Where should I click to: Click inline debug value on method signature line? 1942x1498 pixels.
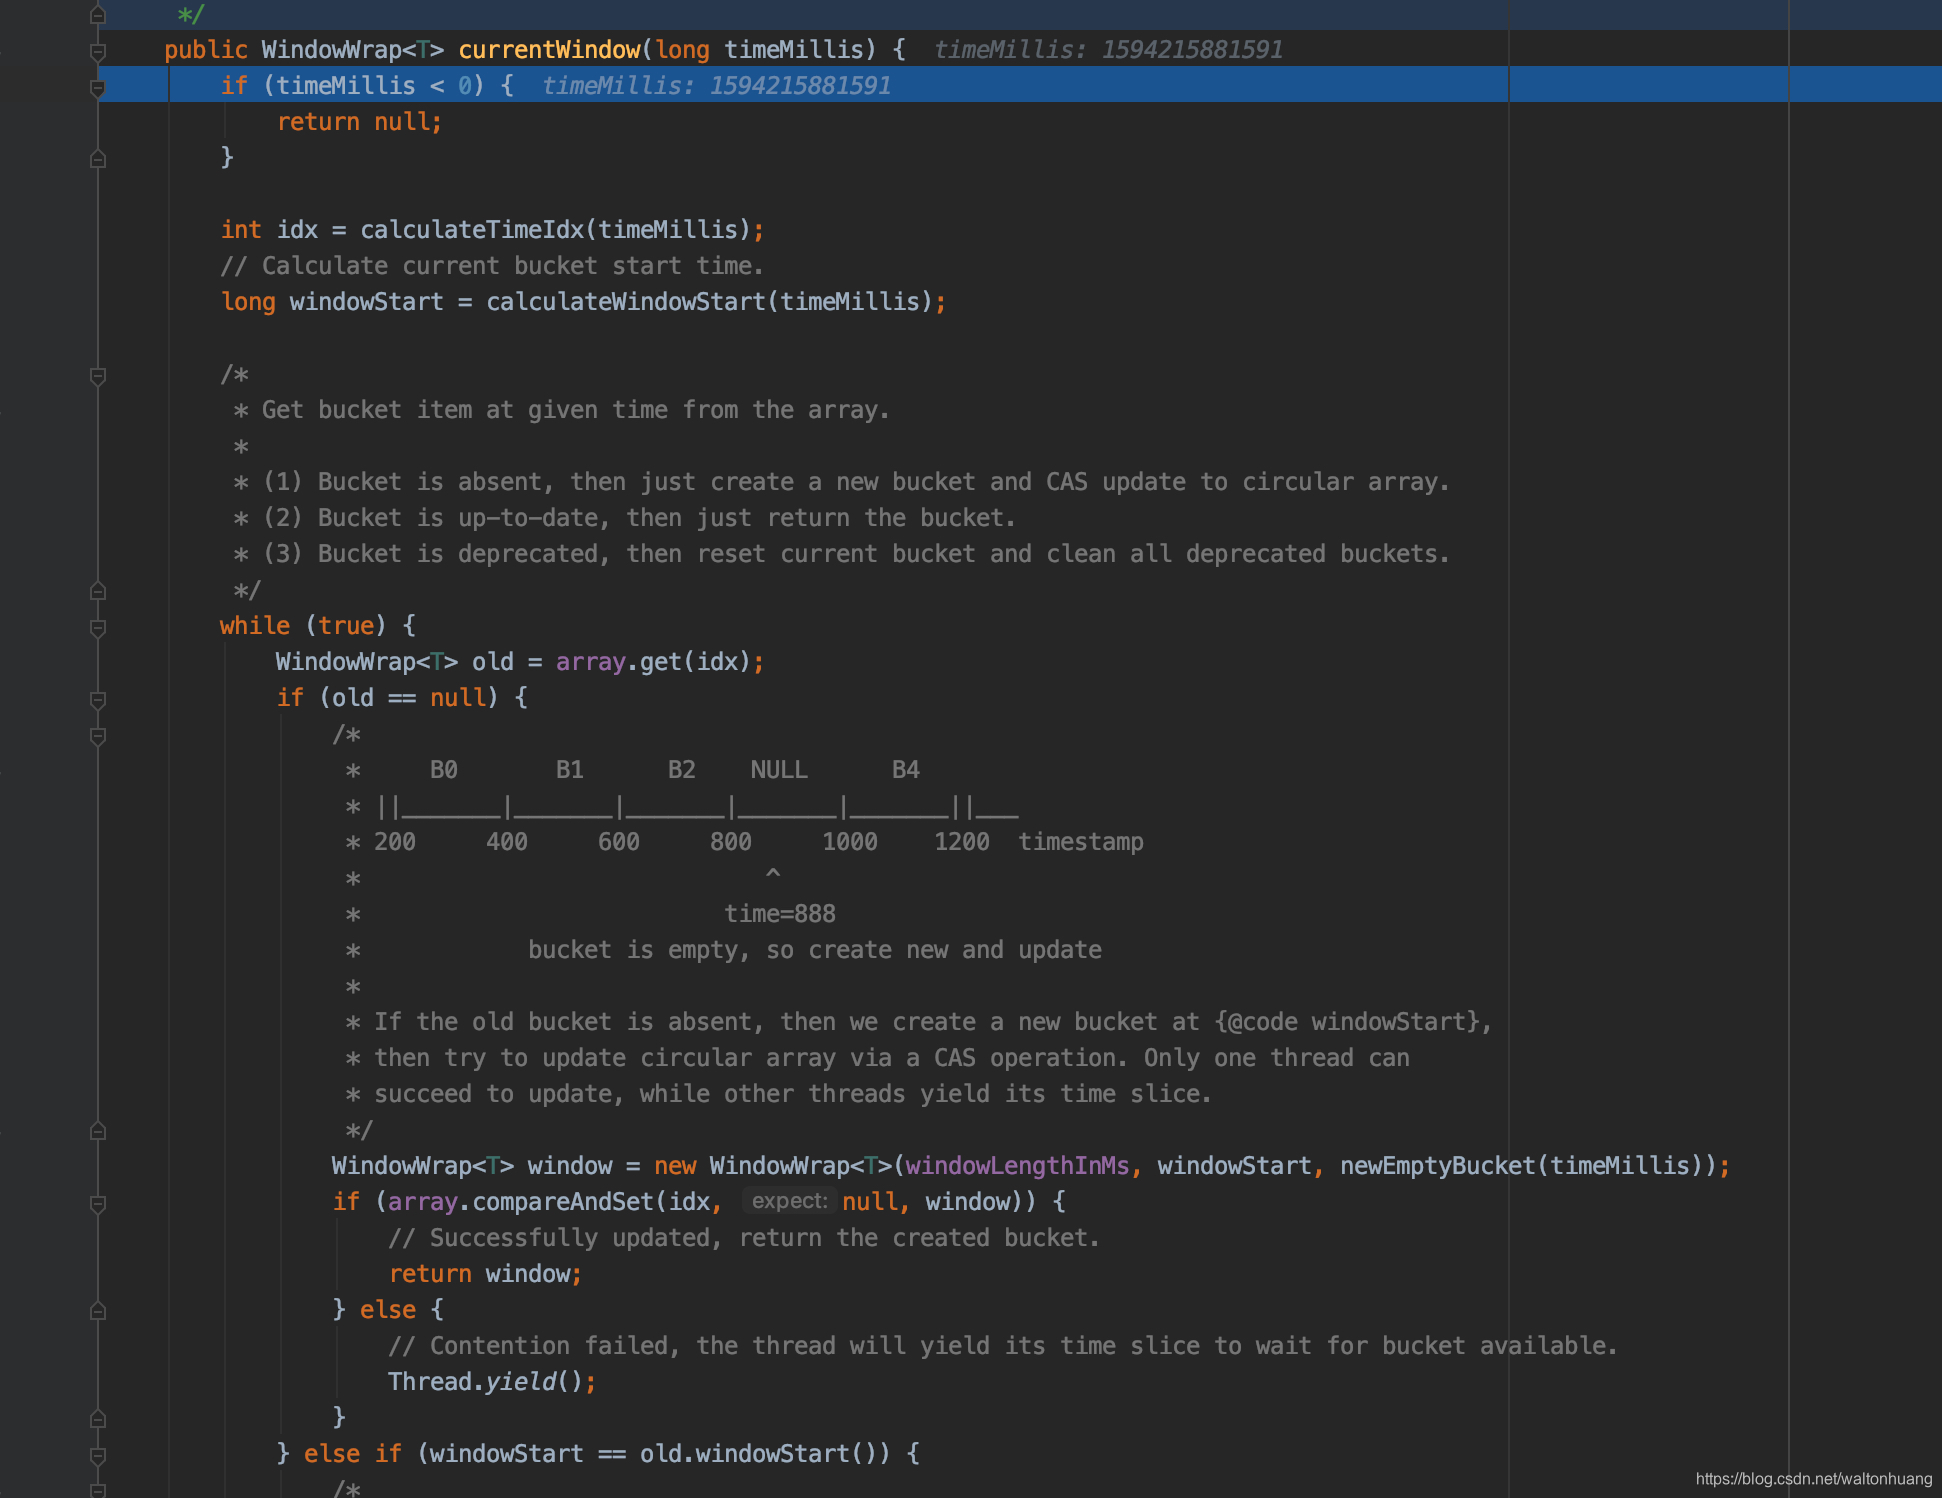(1108, 50)
